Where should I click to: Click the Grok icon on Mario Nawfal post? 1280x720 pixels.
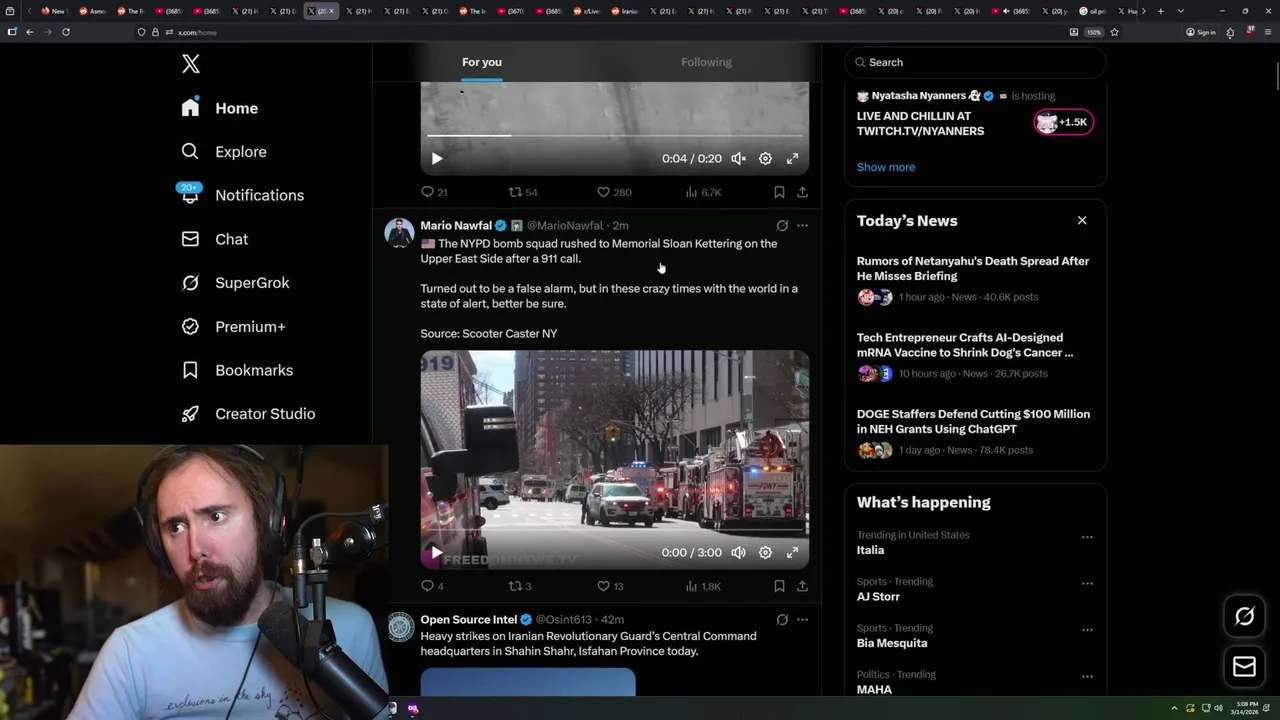pyautogui.click(x=782, y=226)
